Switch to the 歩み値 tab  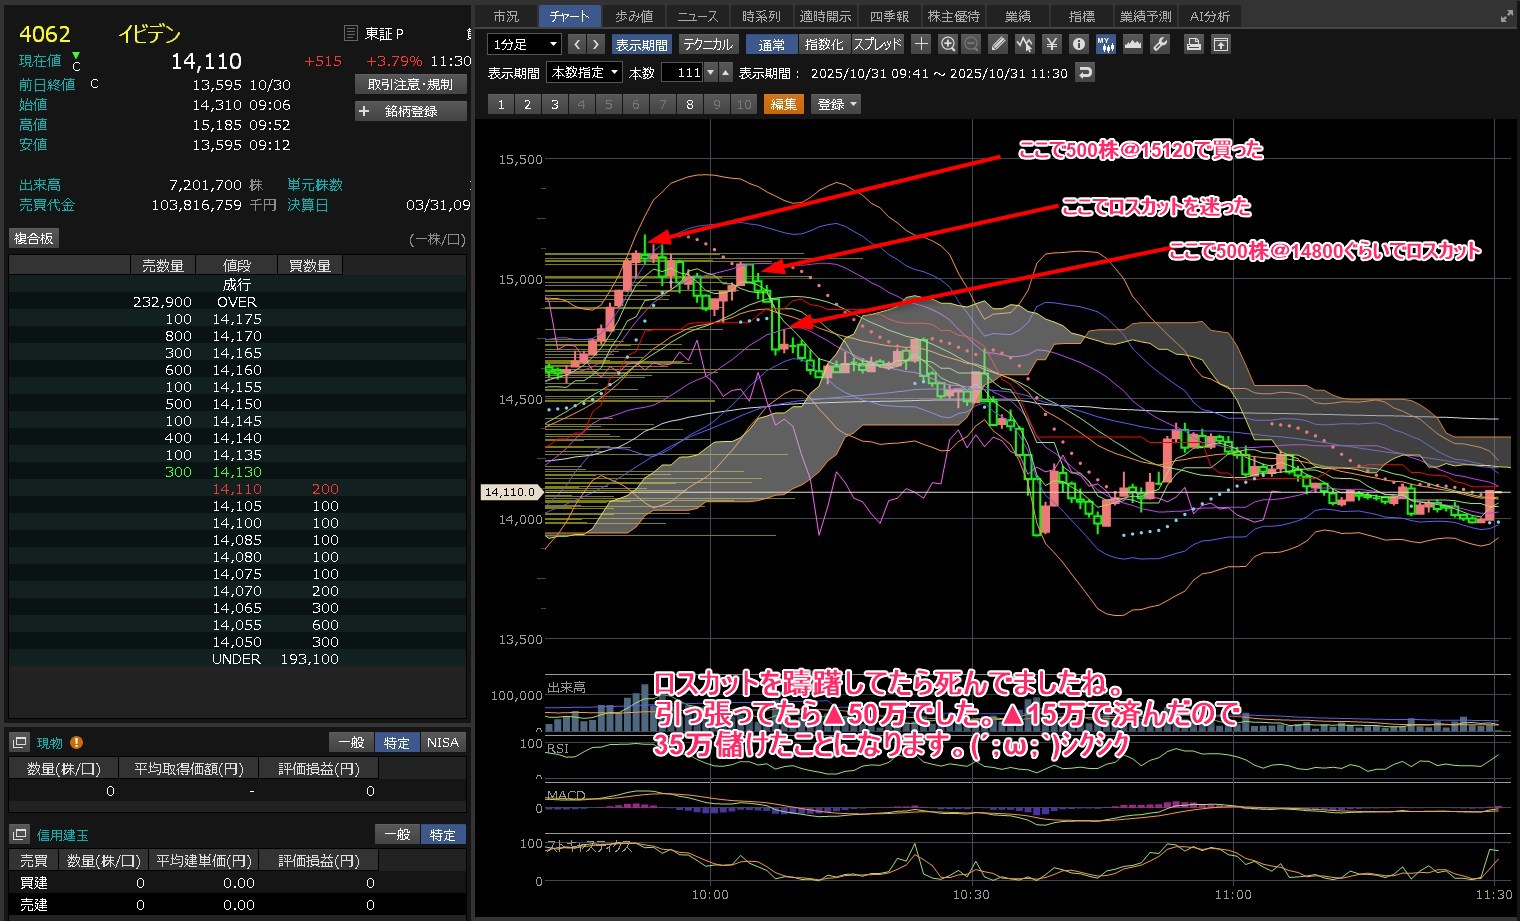(x=634, y=16)
